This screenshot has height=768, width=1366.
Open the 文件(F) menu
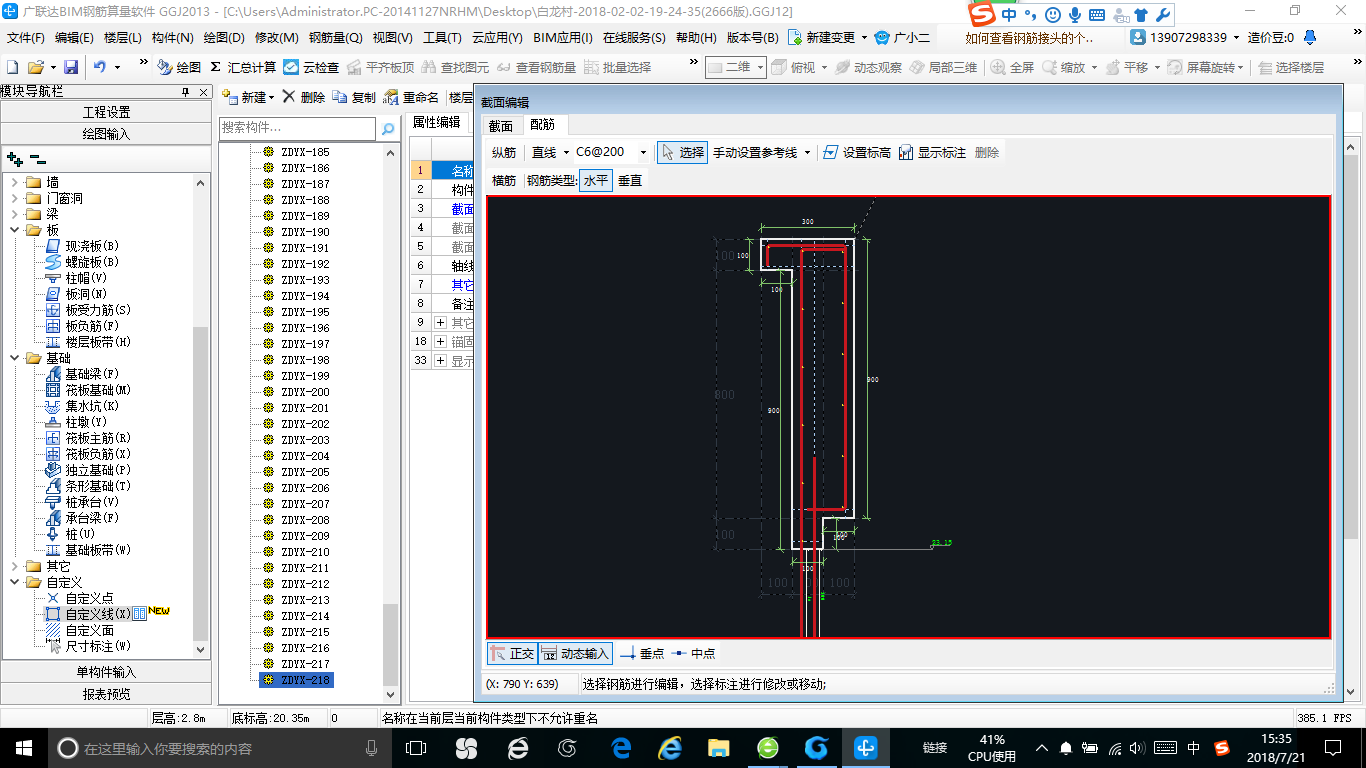[26, 37]
